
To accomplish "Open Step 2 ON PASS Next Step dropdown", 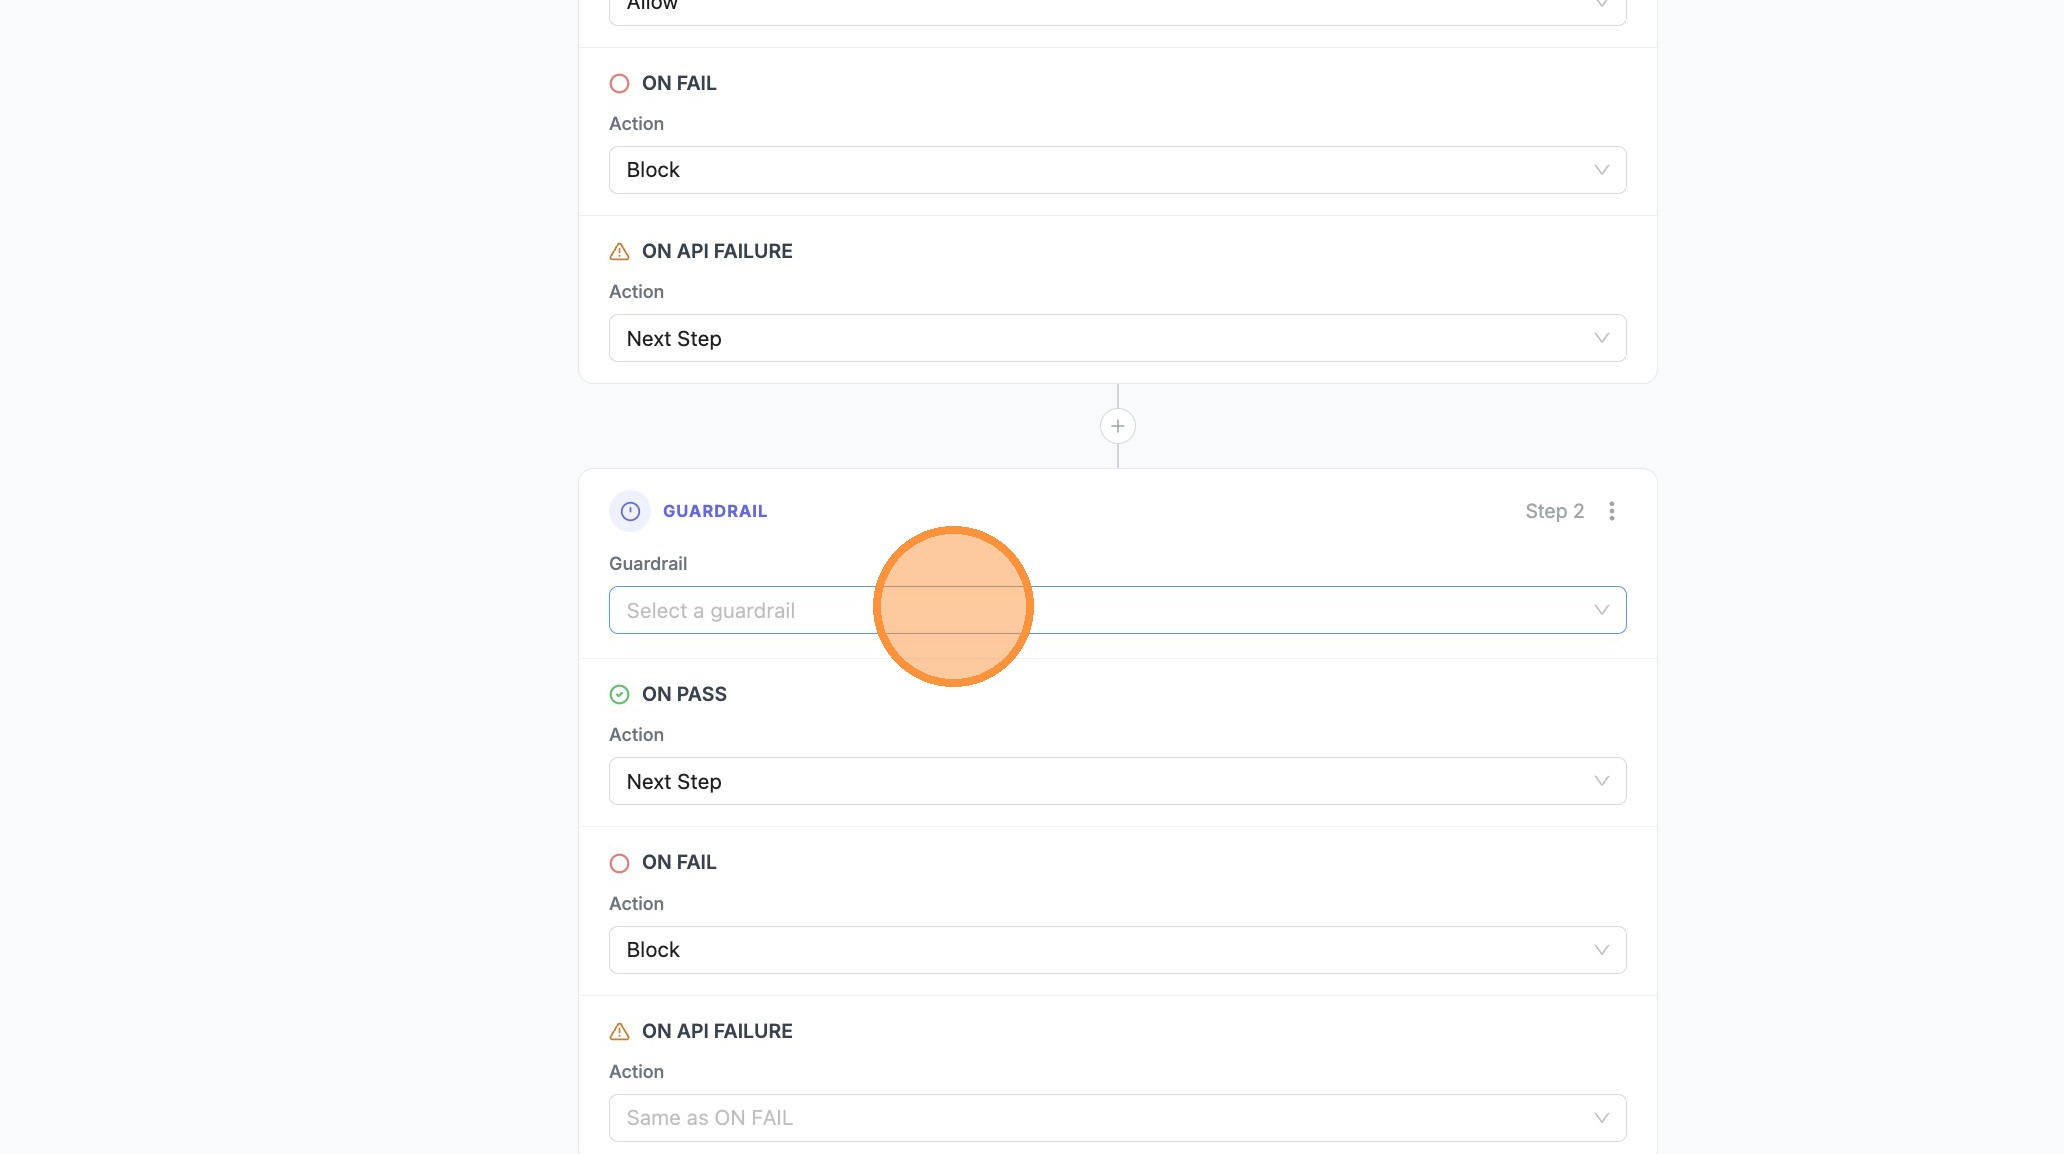I will (x=1117, y=781).
